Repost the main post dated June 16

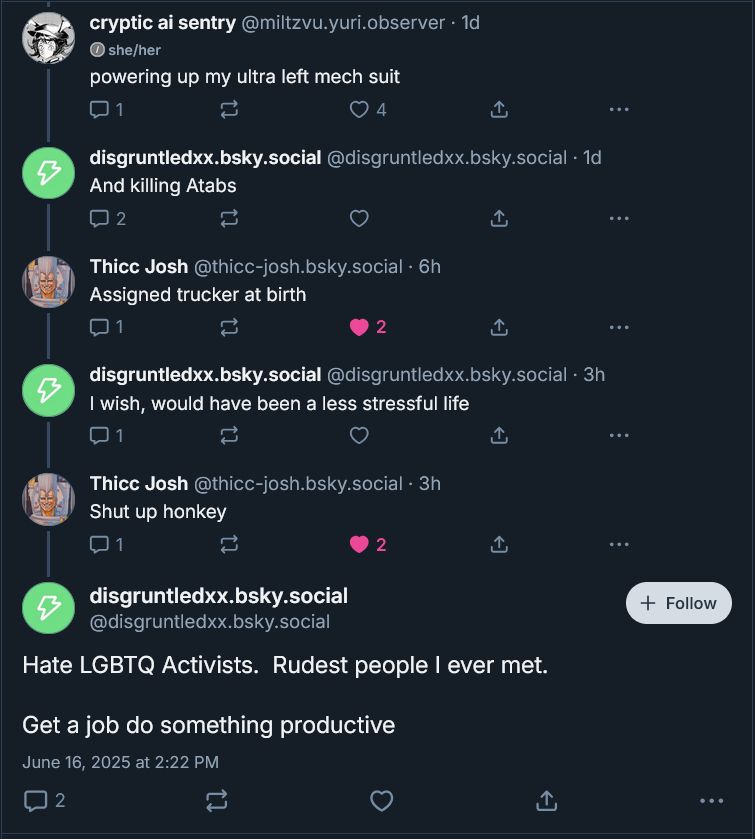click(x=216, y=800)
